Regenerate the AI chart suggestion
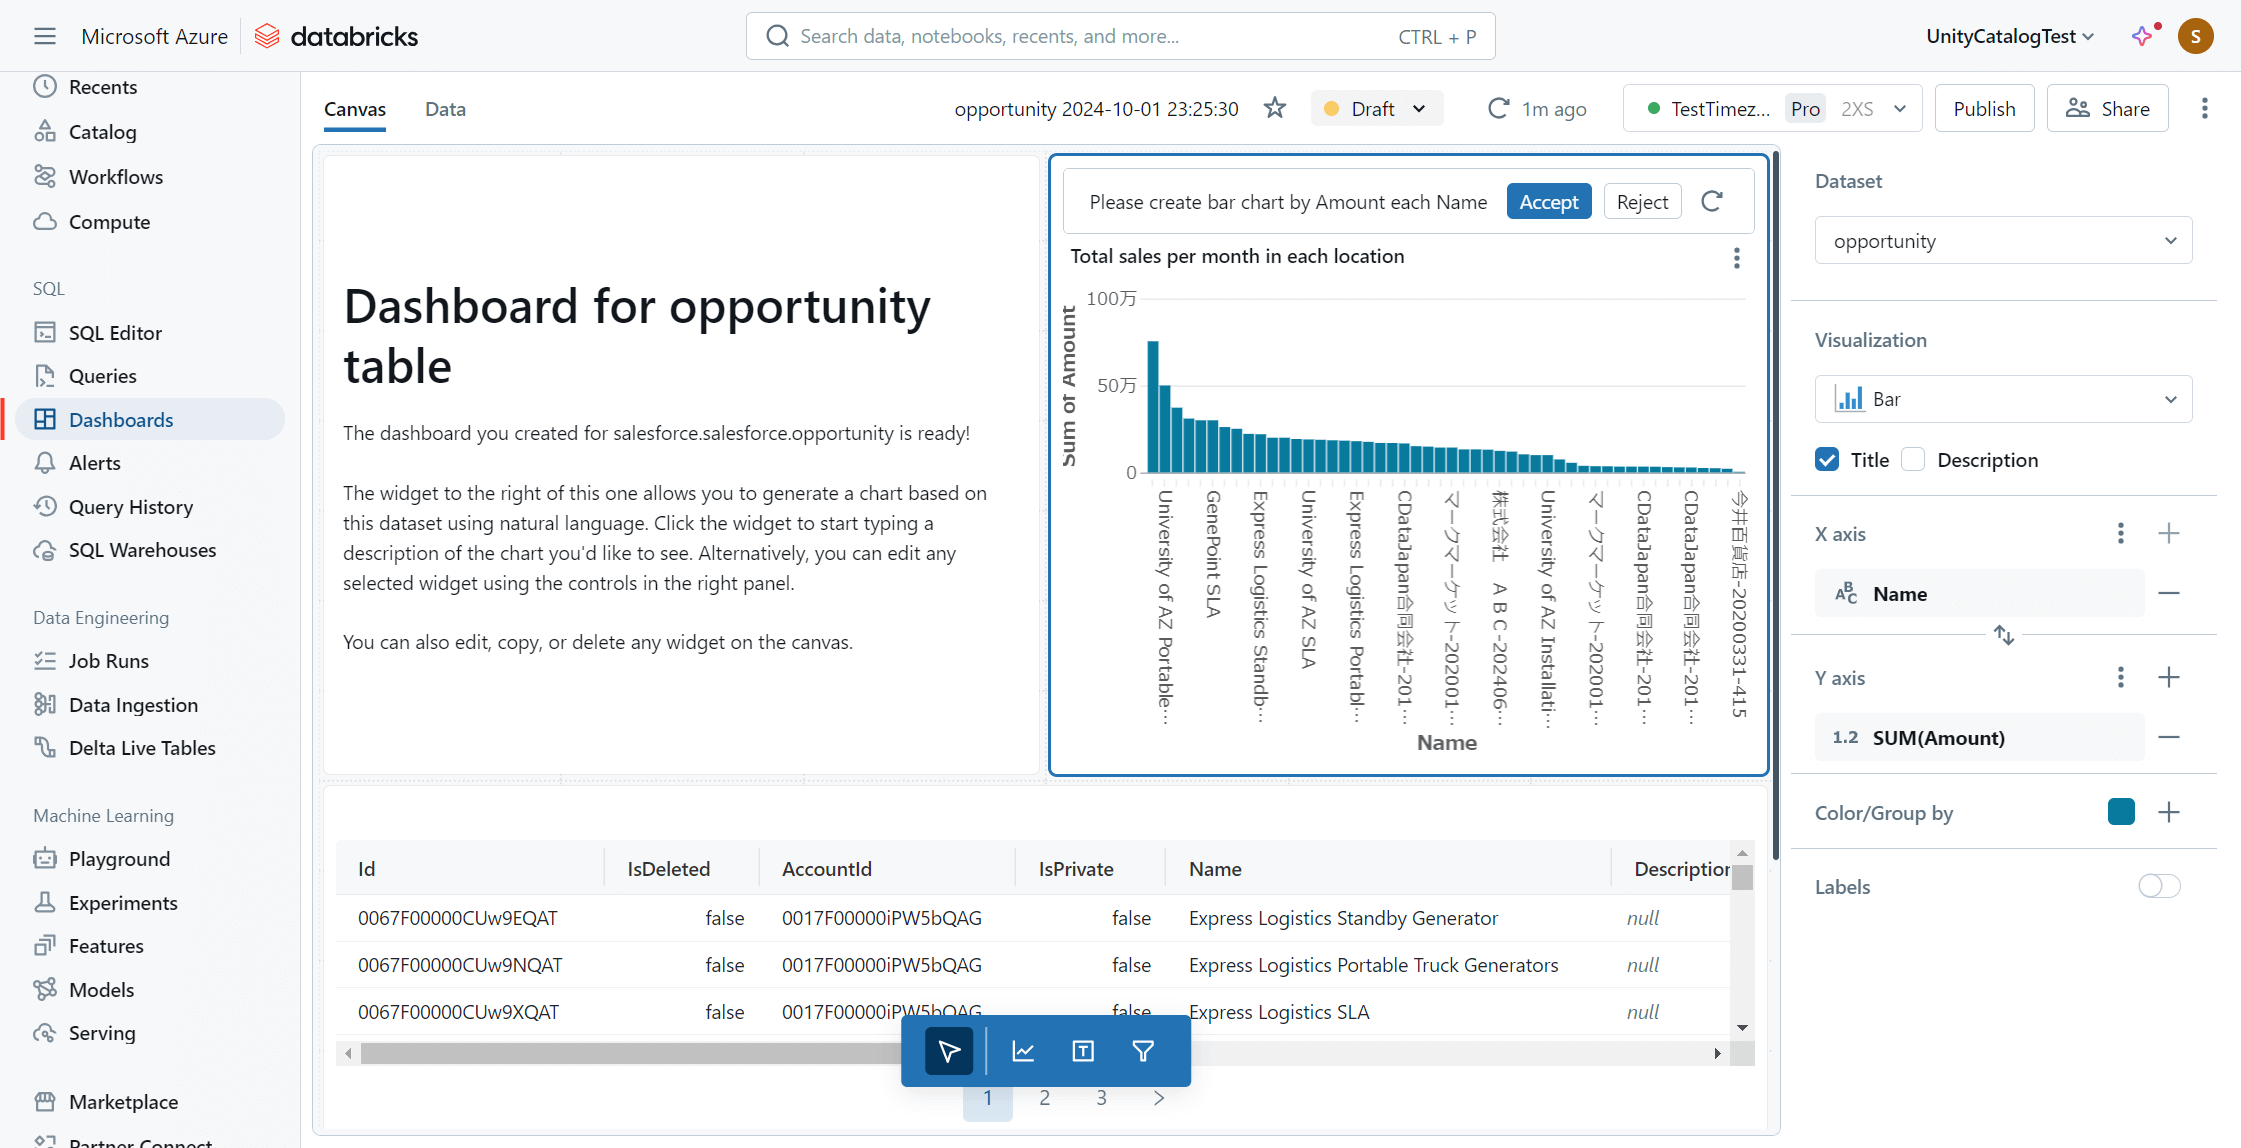The width and height of the screenshot is (2241, 1148). (1712, 201)
